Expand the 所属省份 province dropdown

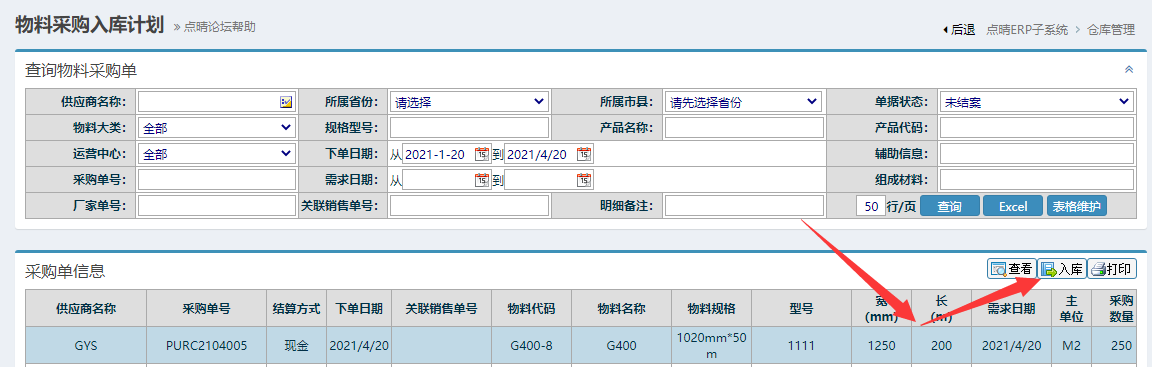click(469, 102)
